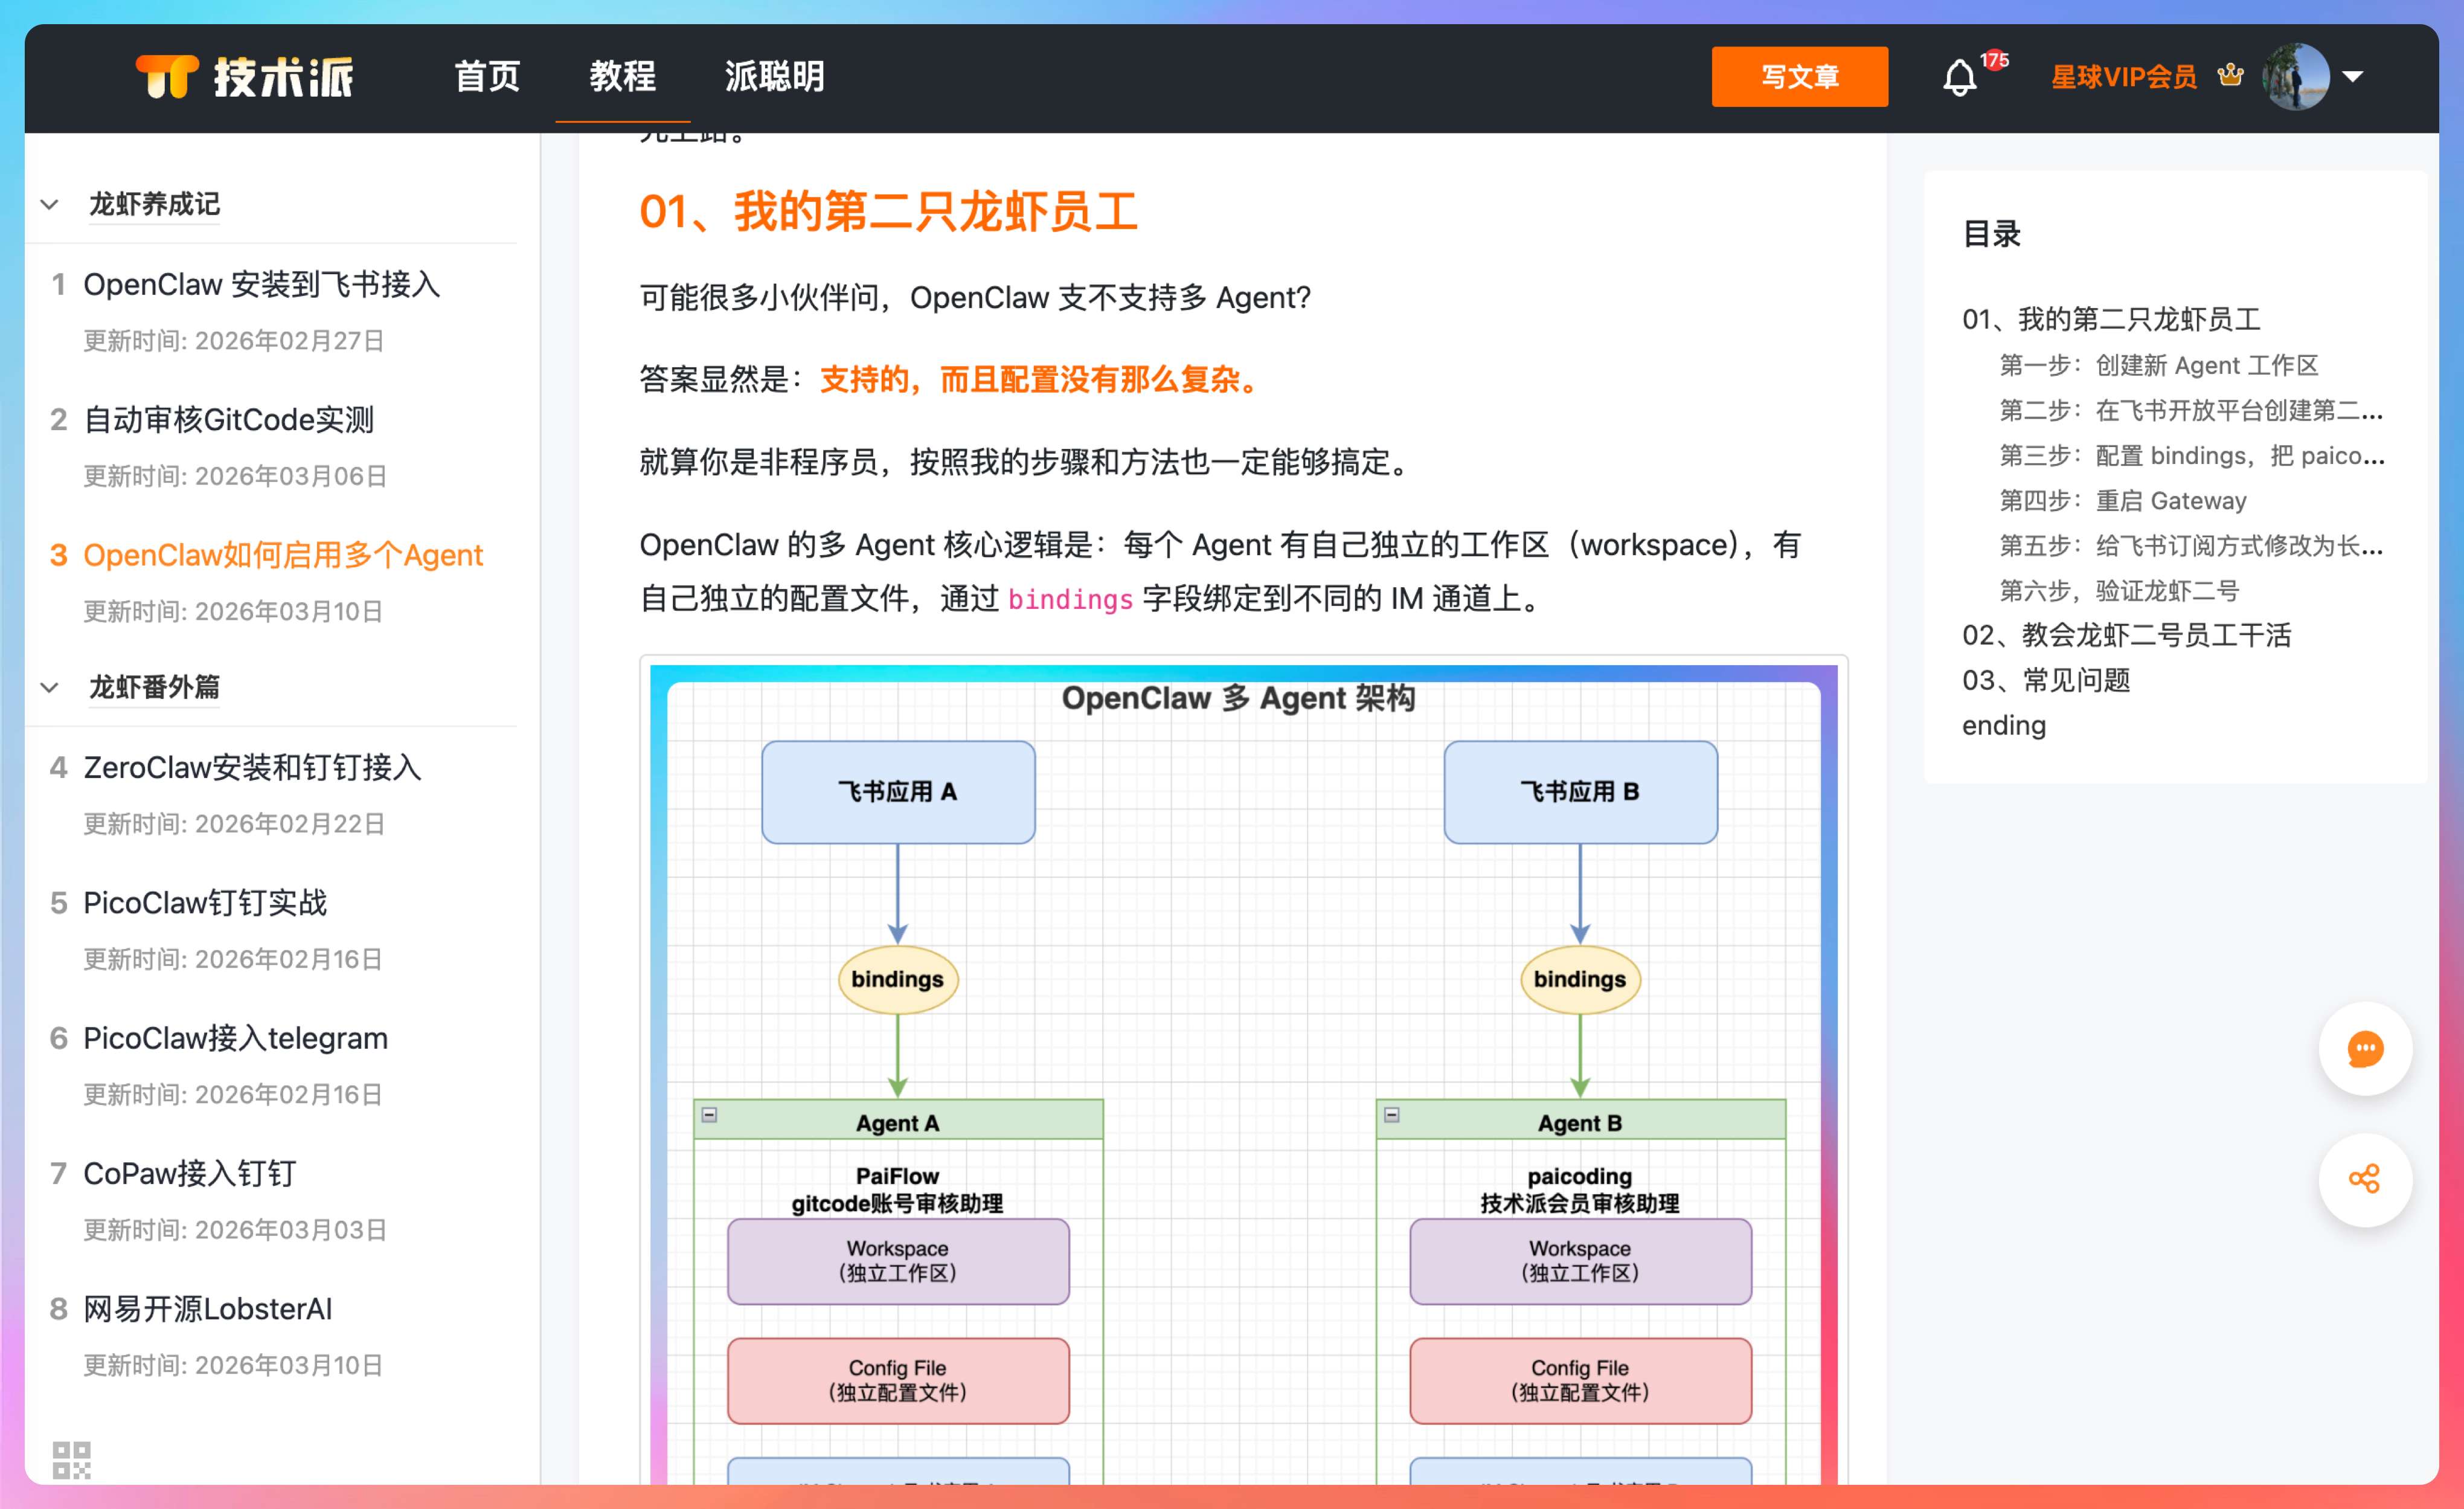Click the VIP crown icon
The image size is (2464, 1509).
point(2230,76)
